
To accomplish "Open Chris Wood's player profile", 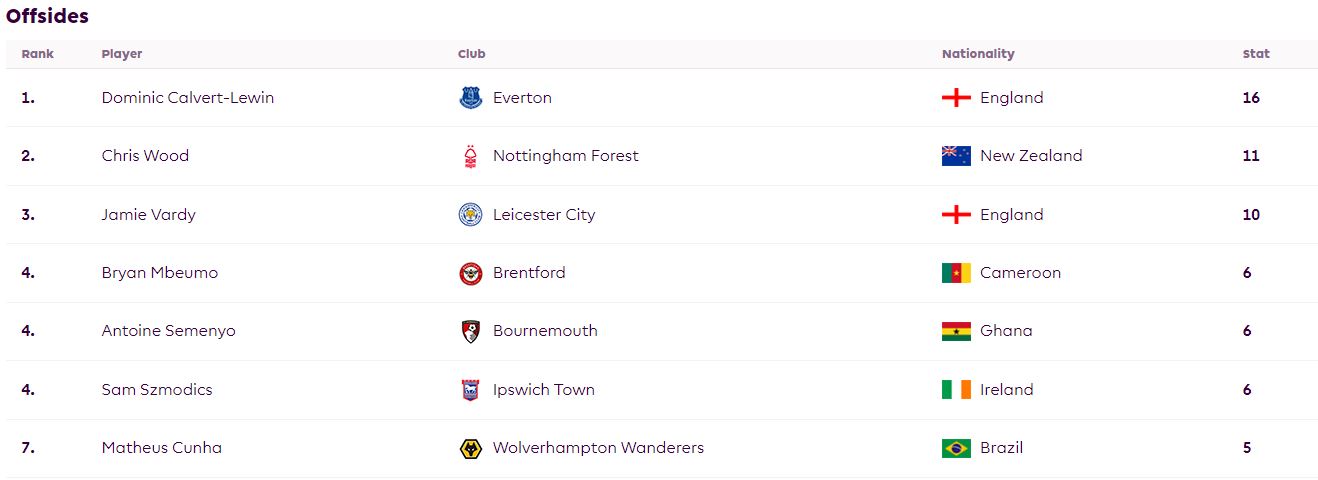I will pyautogui.click(x=145, y=156).
